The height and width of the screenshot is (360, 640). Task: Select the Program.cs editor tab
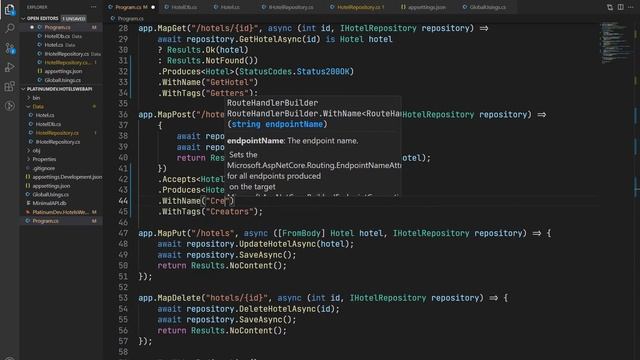point(131,7)
